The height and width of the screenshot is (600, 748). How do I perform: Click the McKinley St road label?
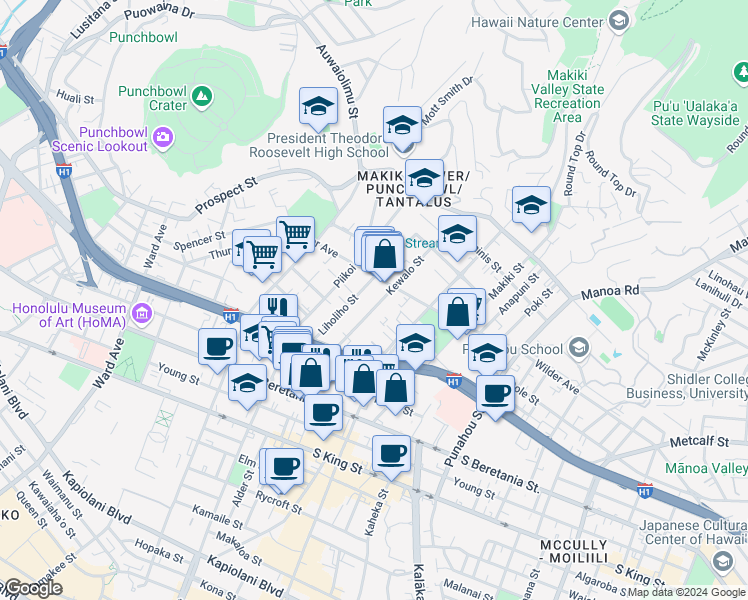click(x=714, y=334)
